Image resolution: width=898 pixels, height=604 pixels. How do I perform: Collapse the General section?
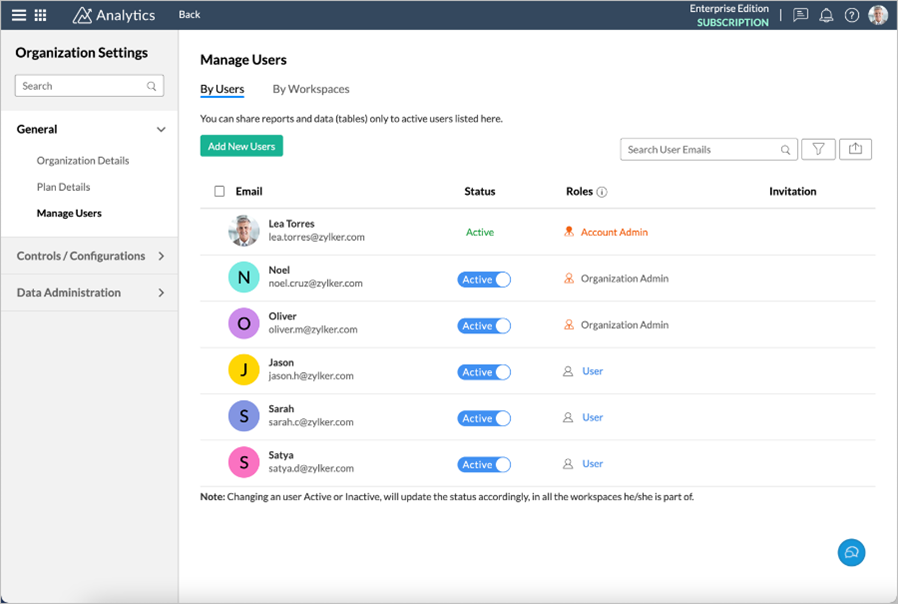click(x=161, y=130)
